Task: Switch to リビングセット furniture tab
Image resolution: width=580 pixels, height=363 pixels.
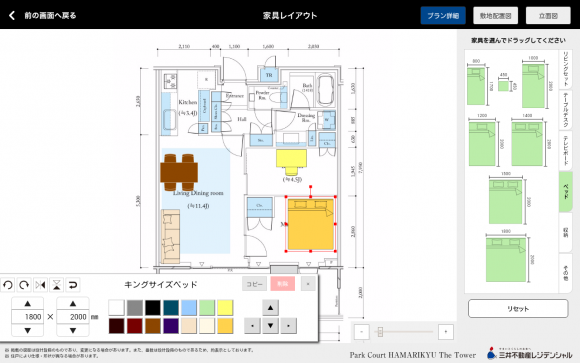Action: 566,69
